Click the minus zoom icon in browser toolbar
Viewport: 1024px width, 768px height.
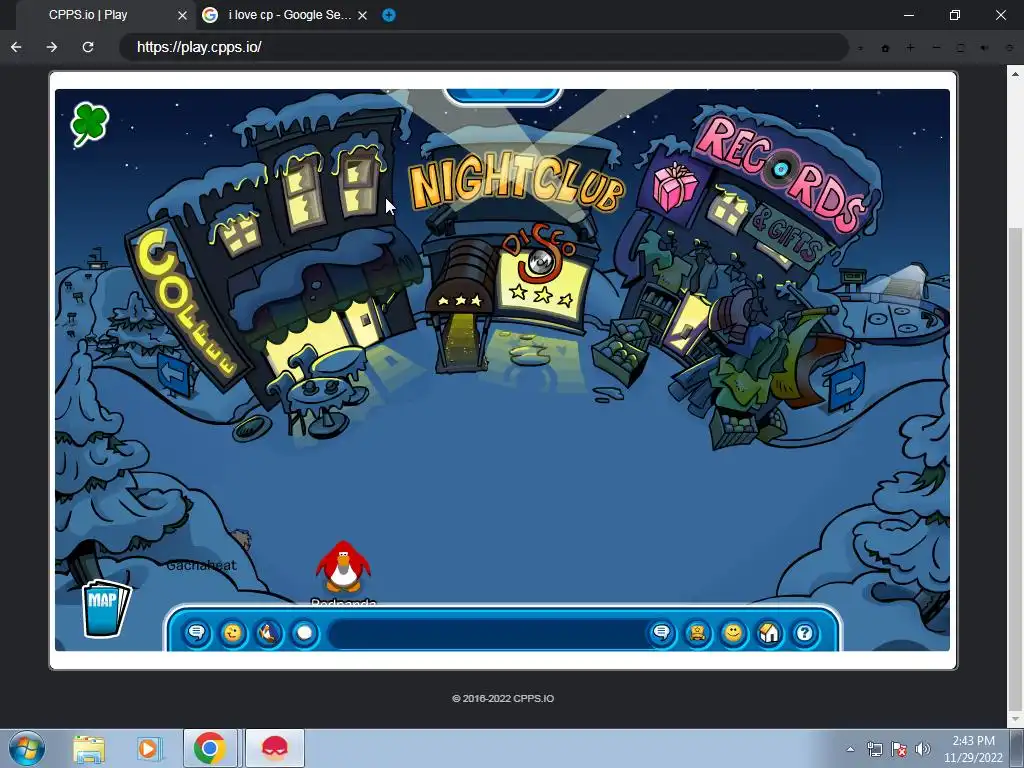tap(936, 48)
